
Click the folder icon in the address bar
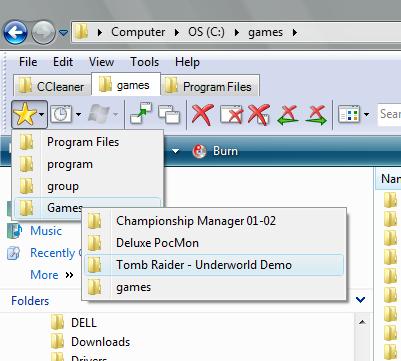pyautogui.click(x=81, y=32)
